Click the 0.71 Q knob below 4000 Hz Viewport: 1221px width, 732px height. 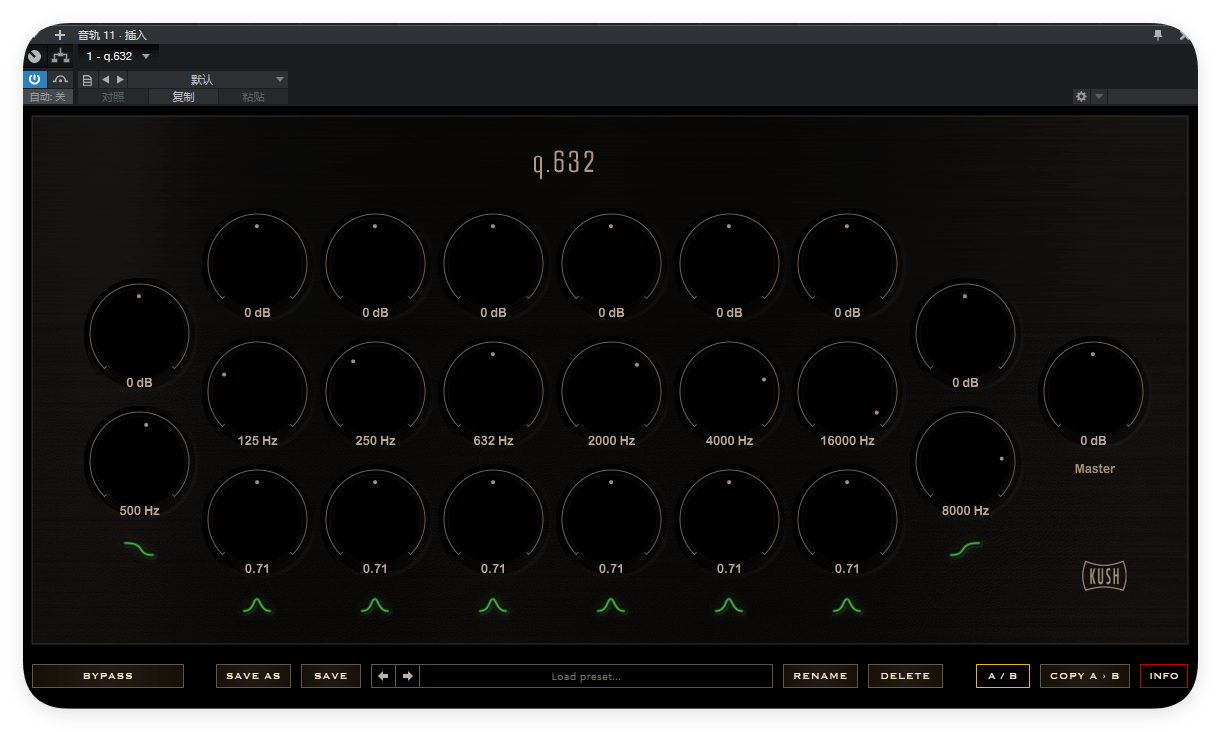(729, 518)
